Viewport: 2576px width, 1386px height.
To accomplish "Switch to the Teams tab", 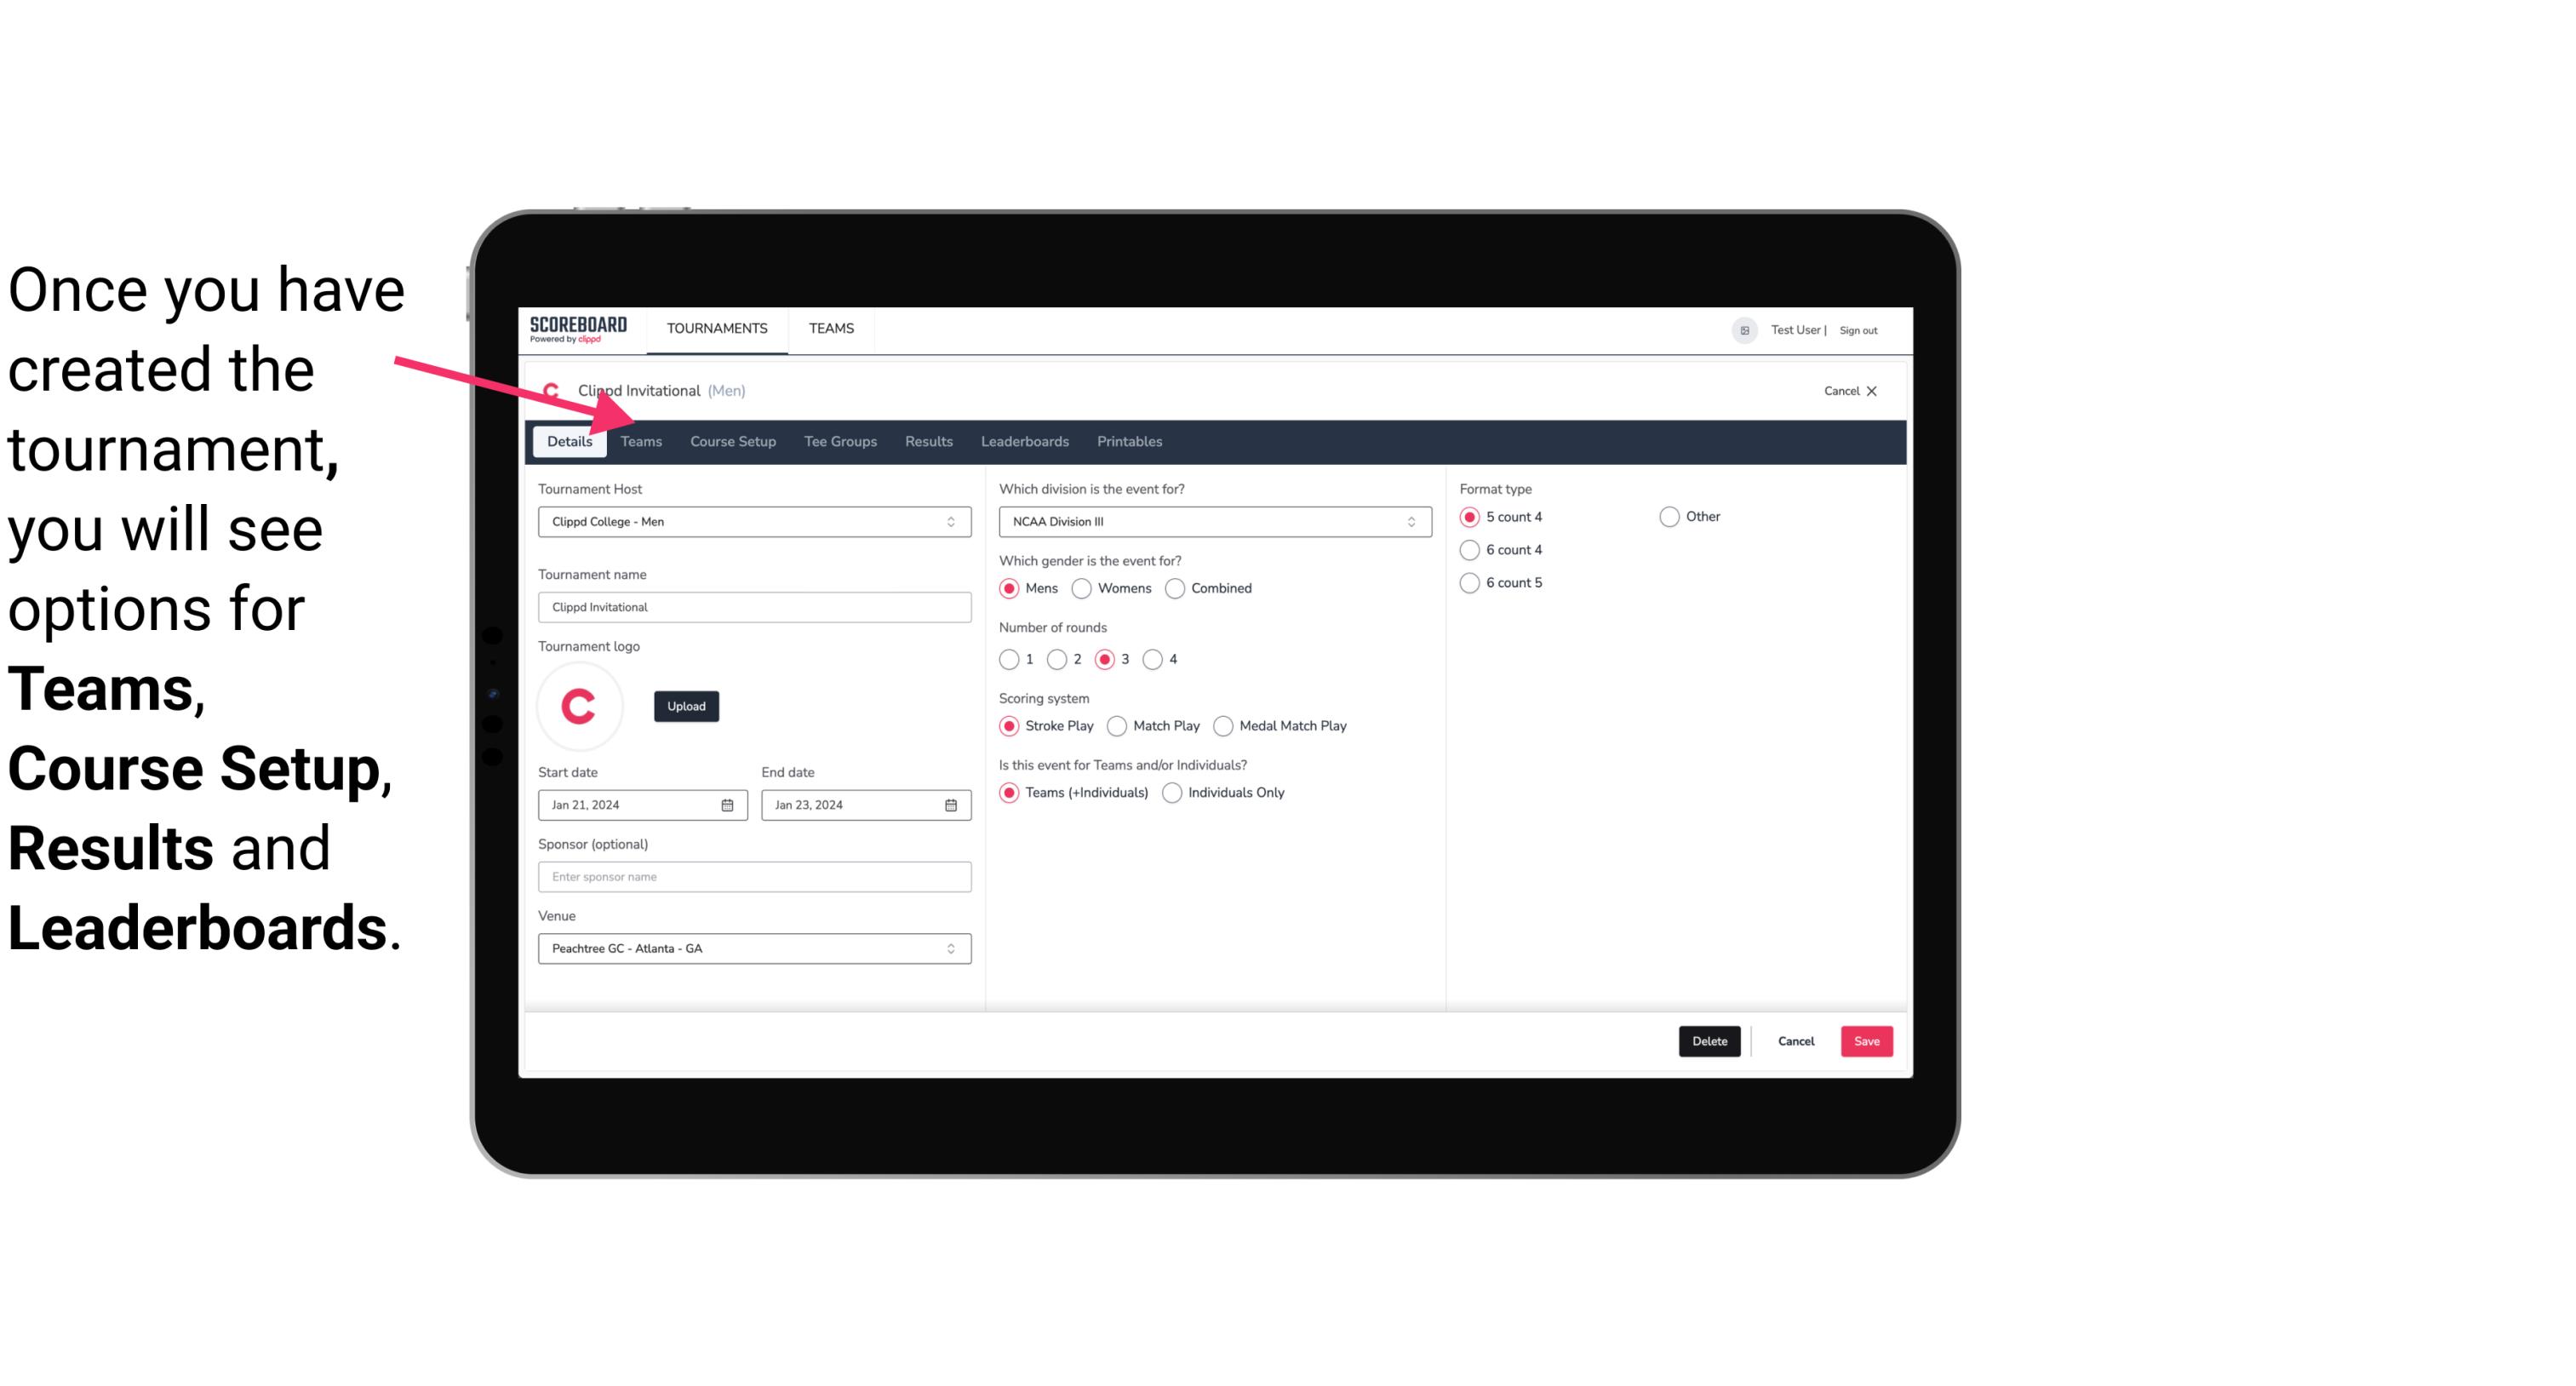I will tap(641, 440).
